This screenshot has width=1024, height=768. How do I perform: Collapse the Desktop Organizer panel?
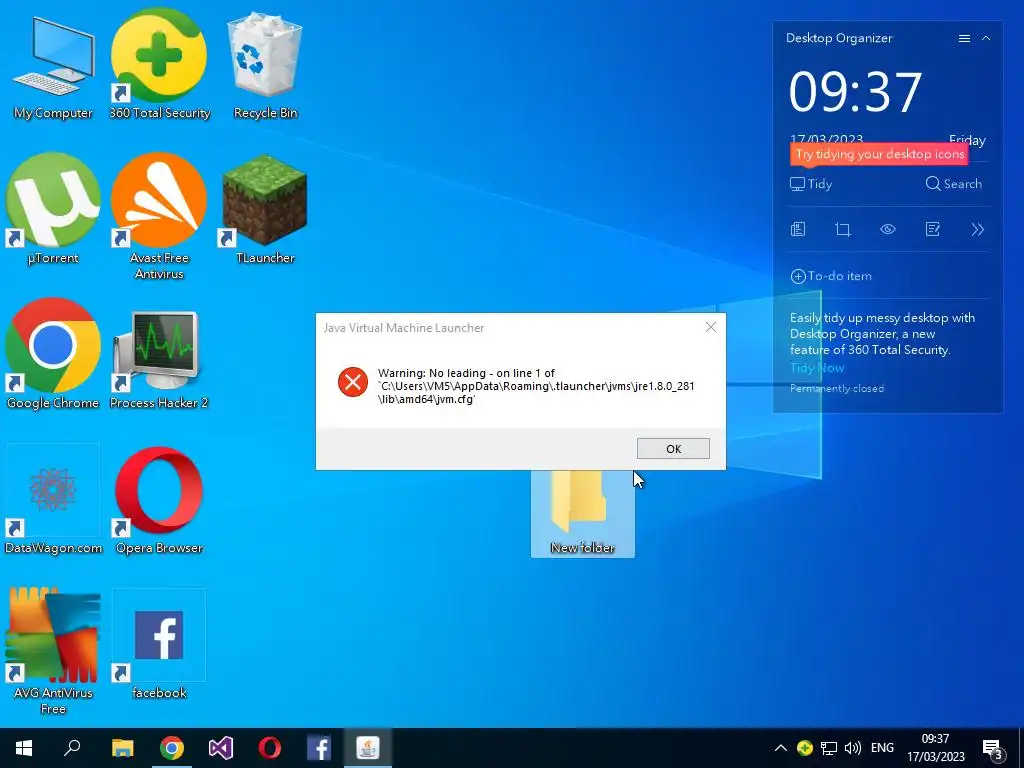click(986, 39)
